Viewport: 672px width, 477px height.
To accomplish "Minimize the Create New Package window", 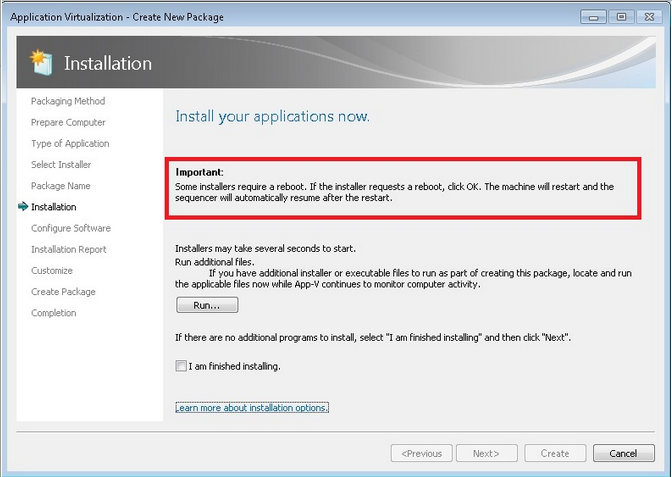I will 597,16.
